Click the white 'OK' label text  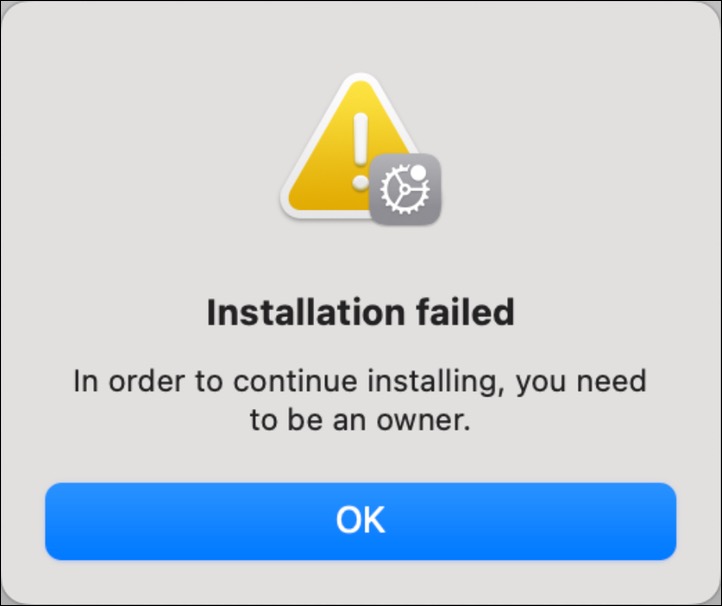pyautogui.click(x=361, y=520)
